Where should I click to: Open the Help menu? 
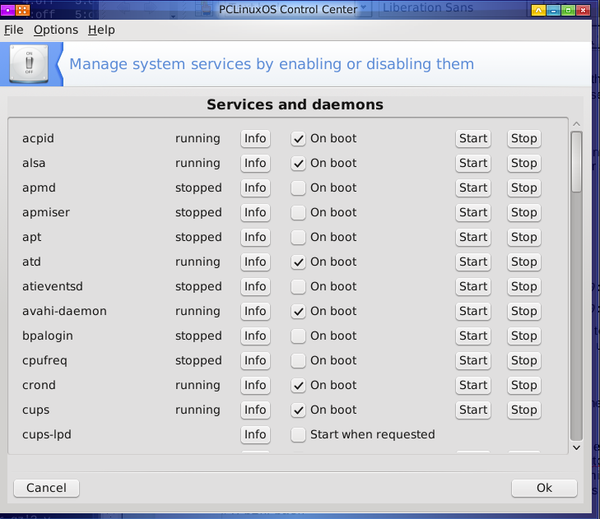click(101, 30)
